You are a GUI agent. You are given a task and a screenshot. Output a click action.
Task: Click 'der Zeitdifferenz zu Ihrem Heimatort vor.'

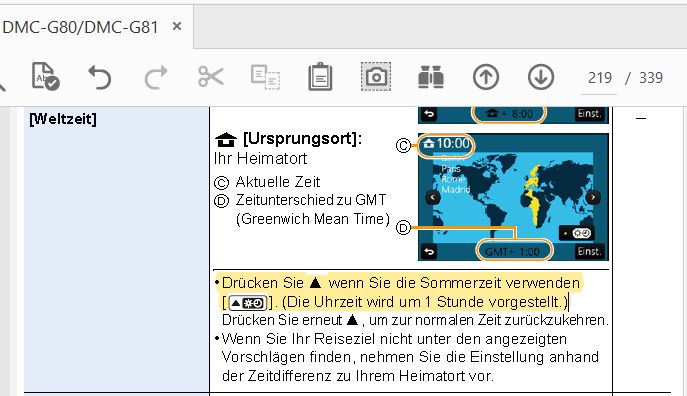(x=358, y=376)
